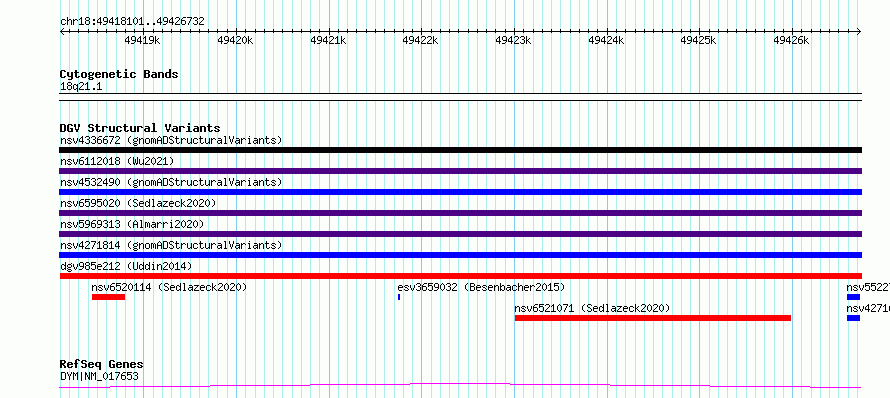Open variant nsv6521071 (Sedlazeck2020) label
890x398 pixels.
pyautogui.click(x=593, y=308)
